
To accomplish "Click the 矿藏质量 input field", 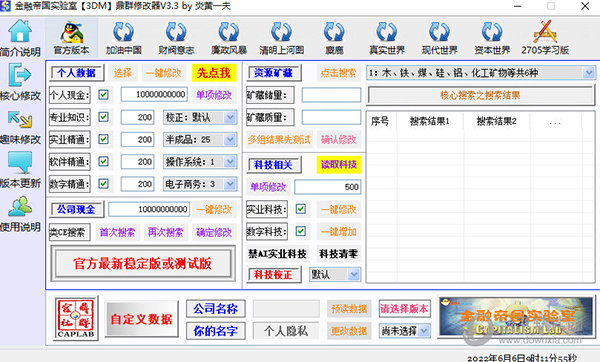I will click(331, 117).
